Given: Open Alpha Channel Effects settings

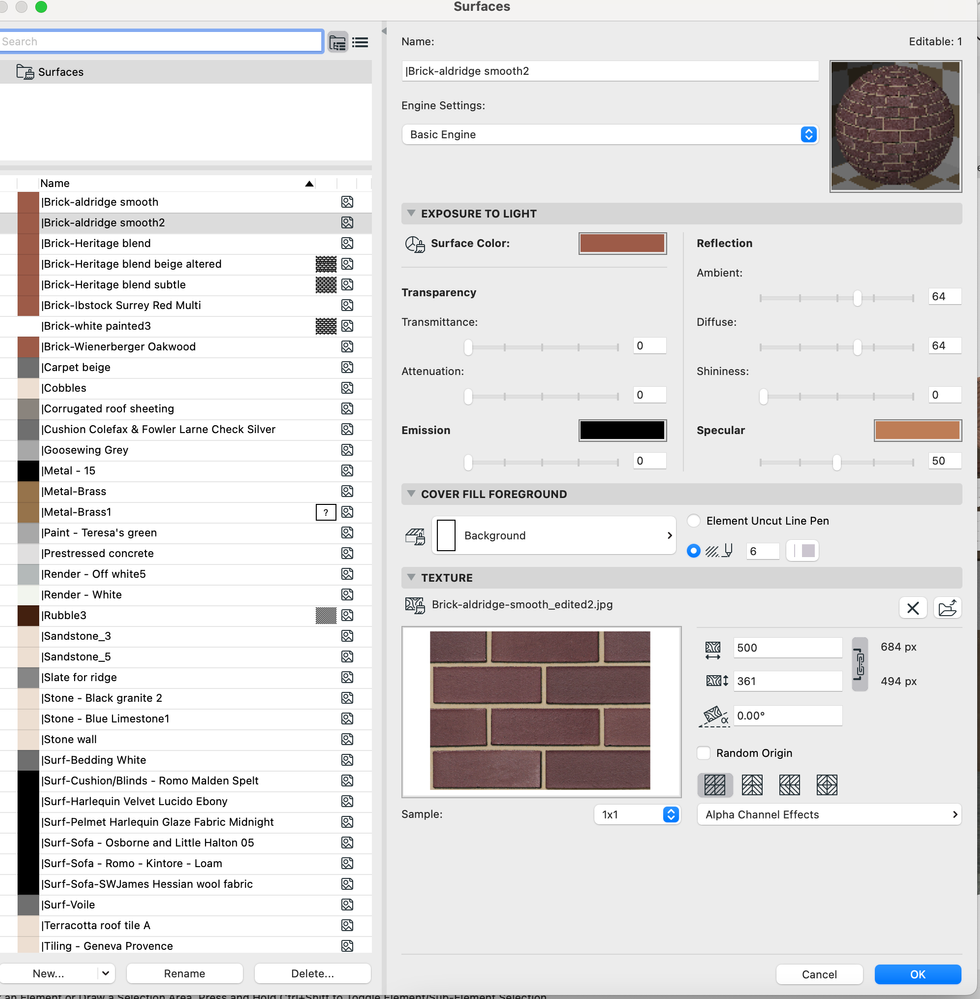Looking at the screenshot, I should pos(829,814).
